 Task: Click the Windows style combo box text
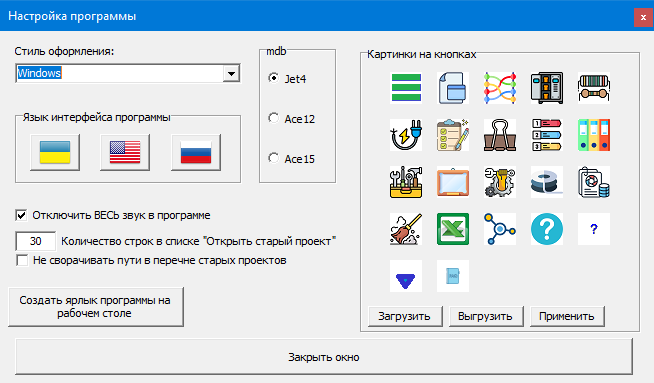39,73
